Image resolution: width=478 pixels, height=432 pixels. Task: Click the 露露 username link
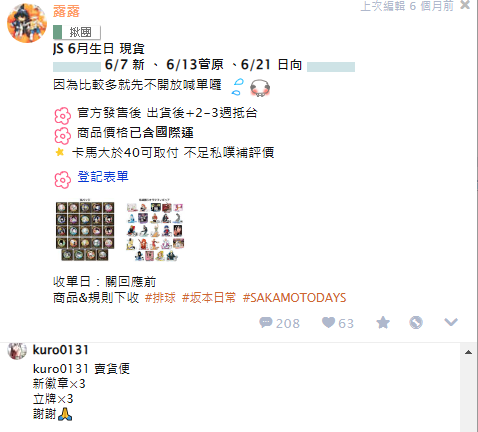pos(66,12)
